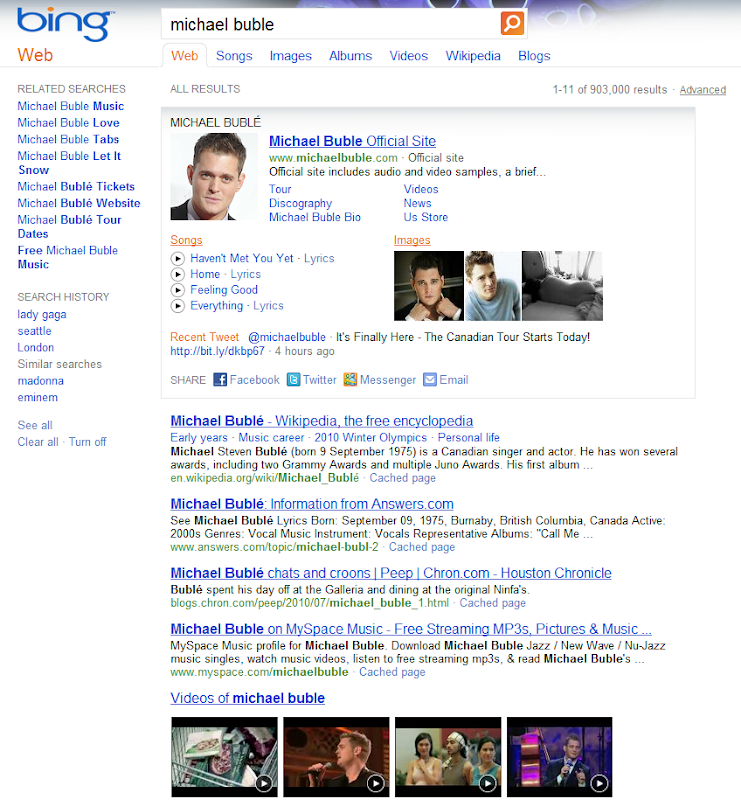Open the black-and-white third image
The image size is (741, 800).
pos(562,286)
